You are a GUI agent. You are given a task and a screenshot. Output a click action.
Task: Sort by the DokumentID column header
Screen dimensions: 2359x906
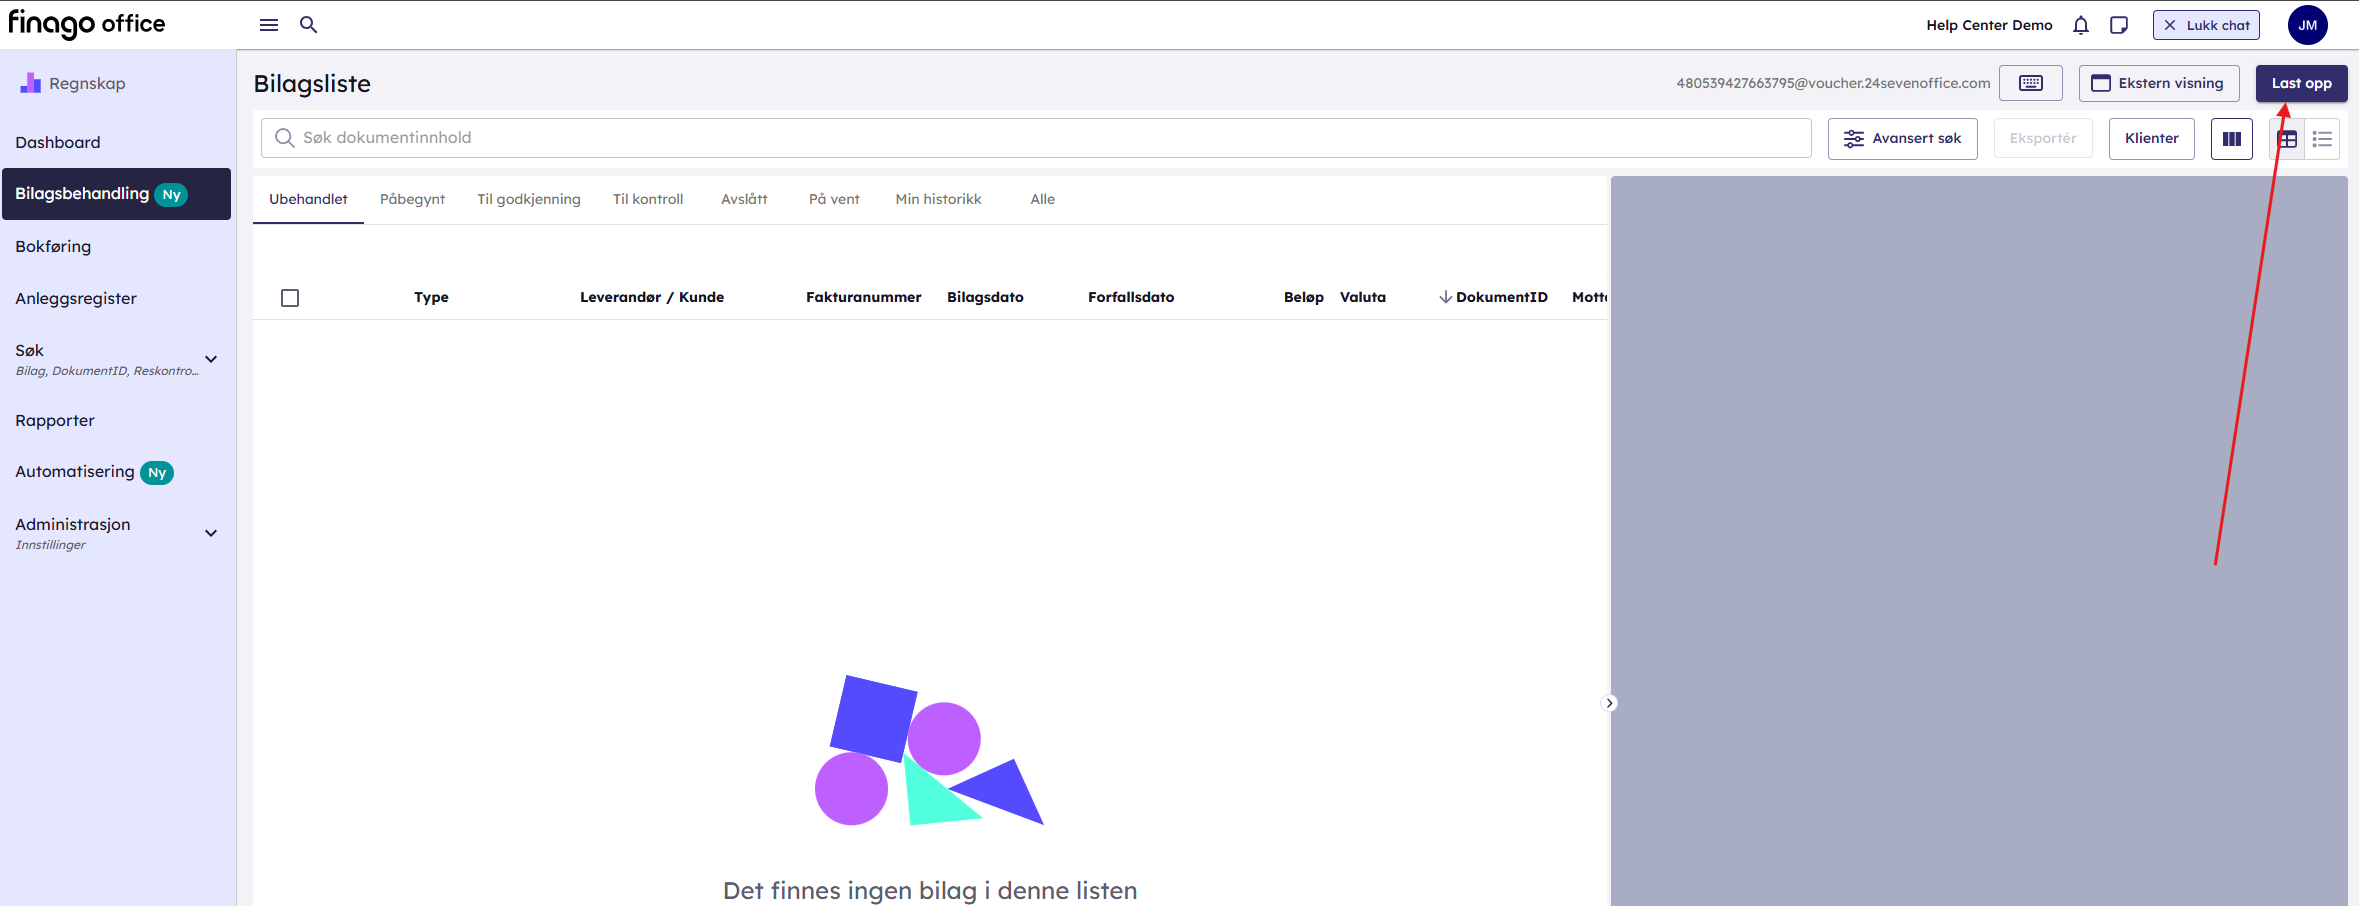coord(1500,297)
